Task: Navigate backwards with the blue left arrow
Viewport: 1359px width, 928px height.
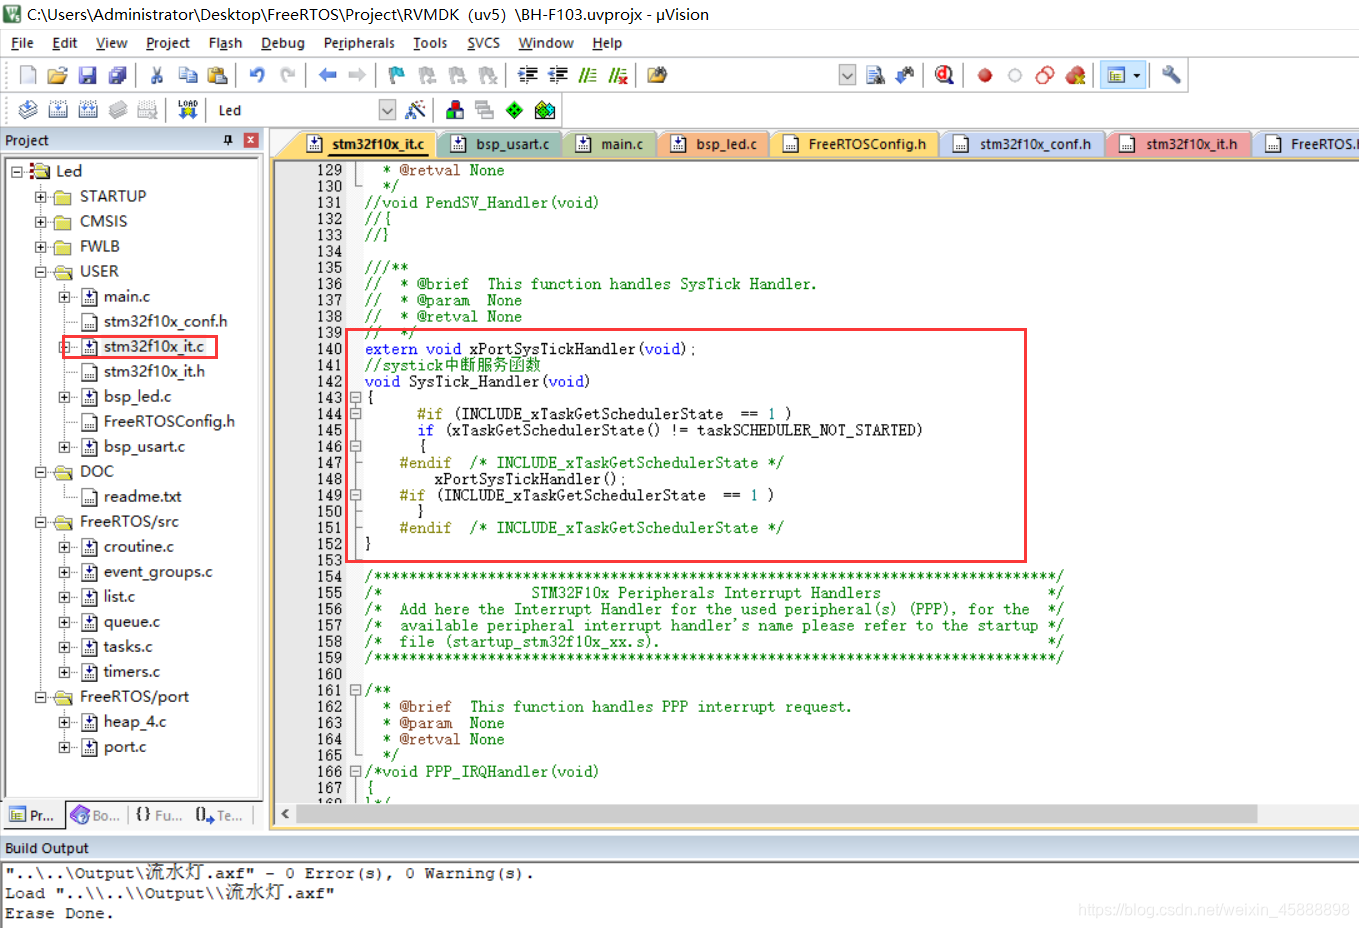Action: coord(327,75)
